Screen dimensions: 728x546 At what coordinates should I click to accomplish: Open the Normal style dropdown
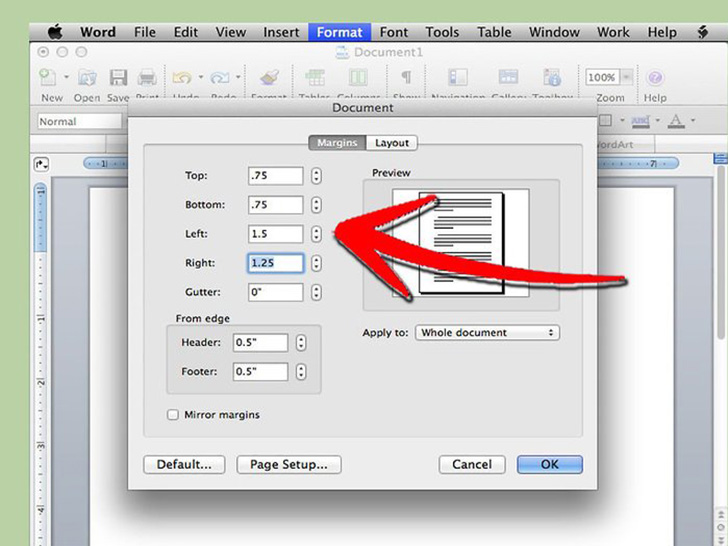(x=79, y=122)
